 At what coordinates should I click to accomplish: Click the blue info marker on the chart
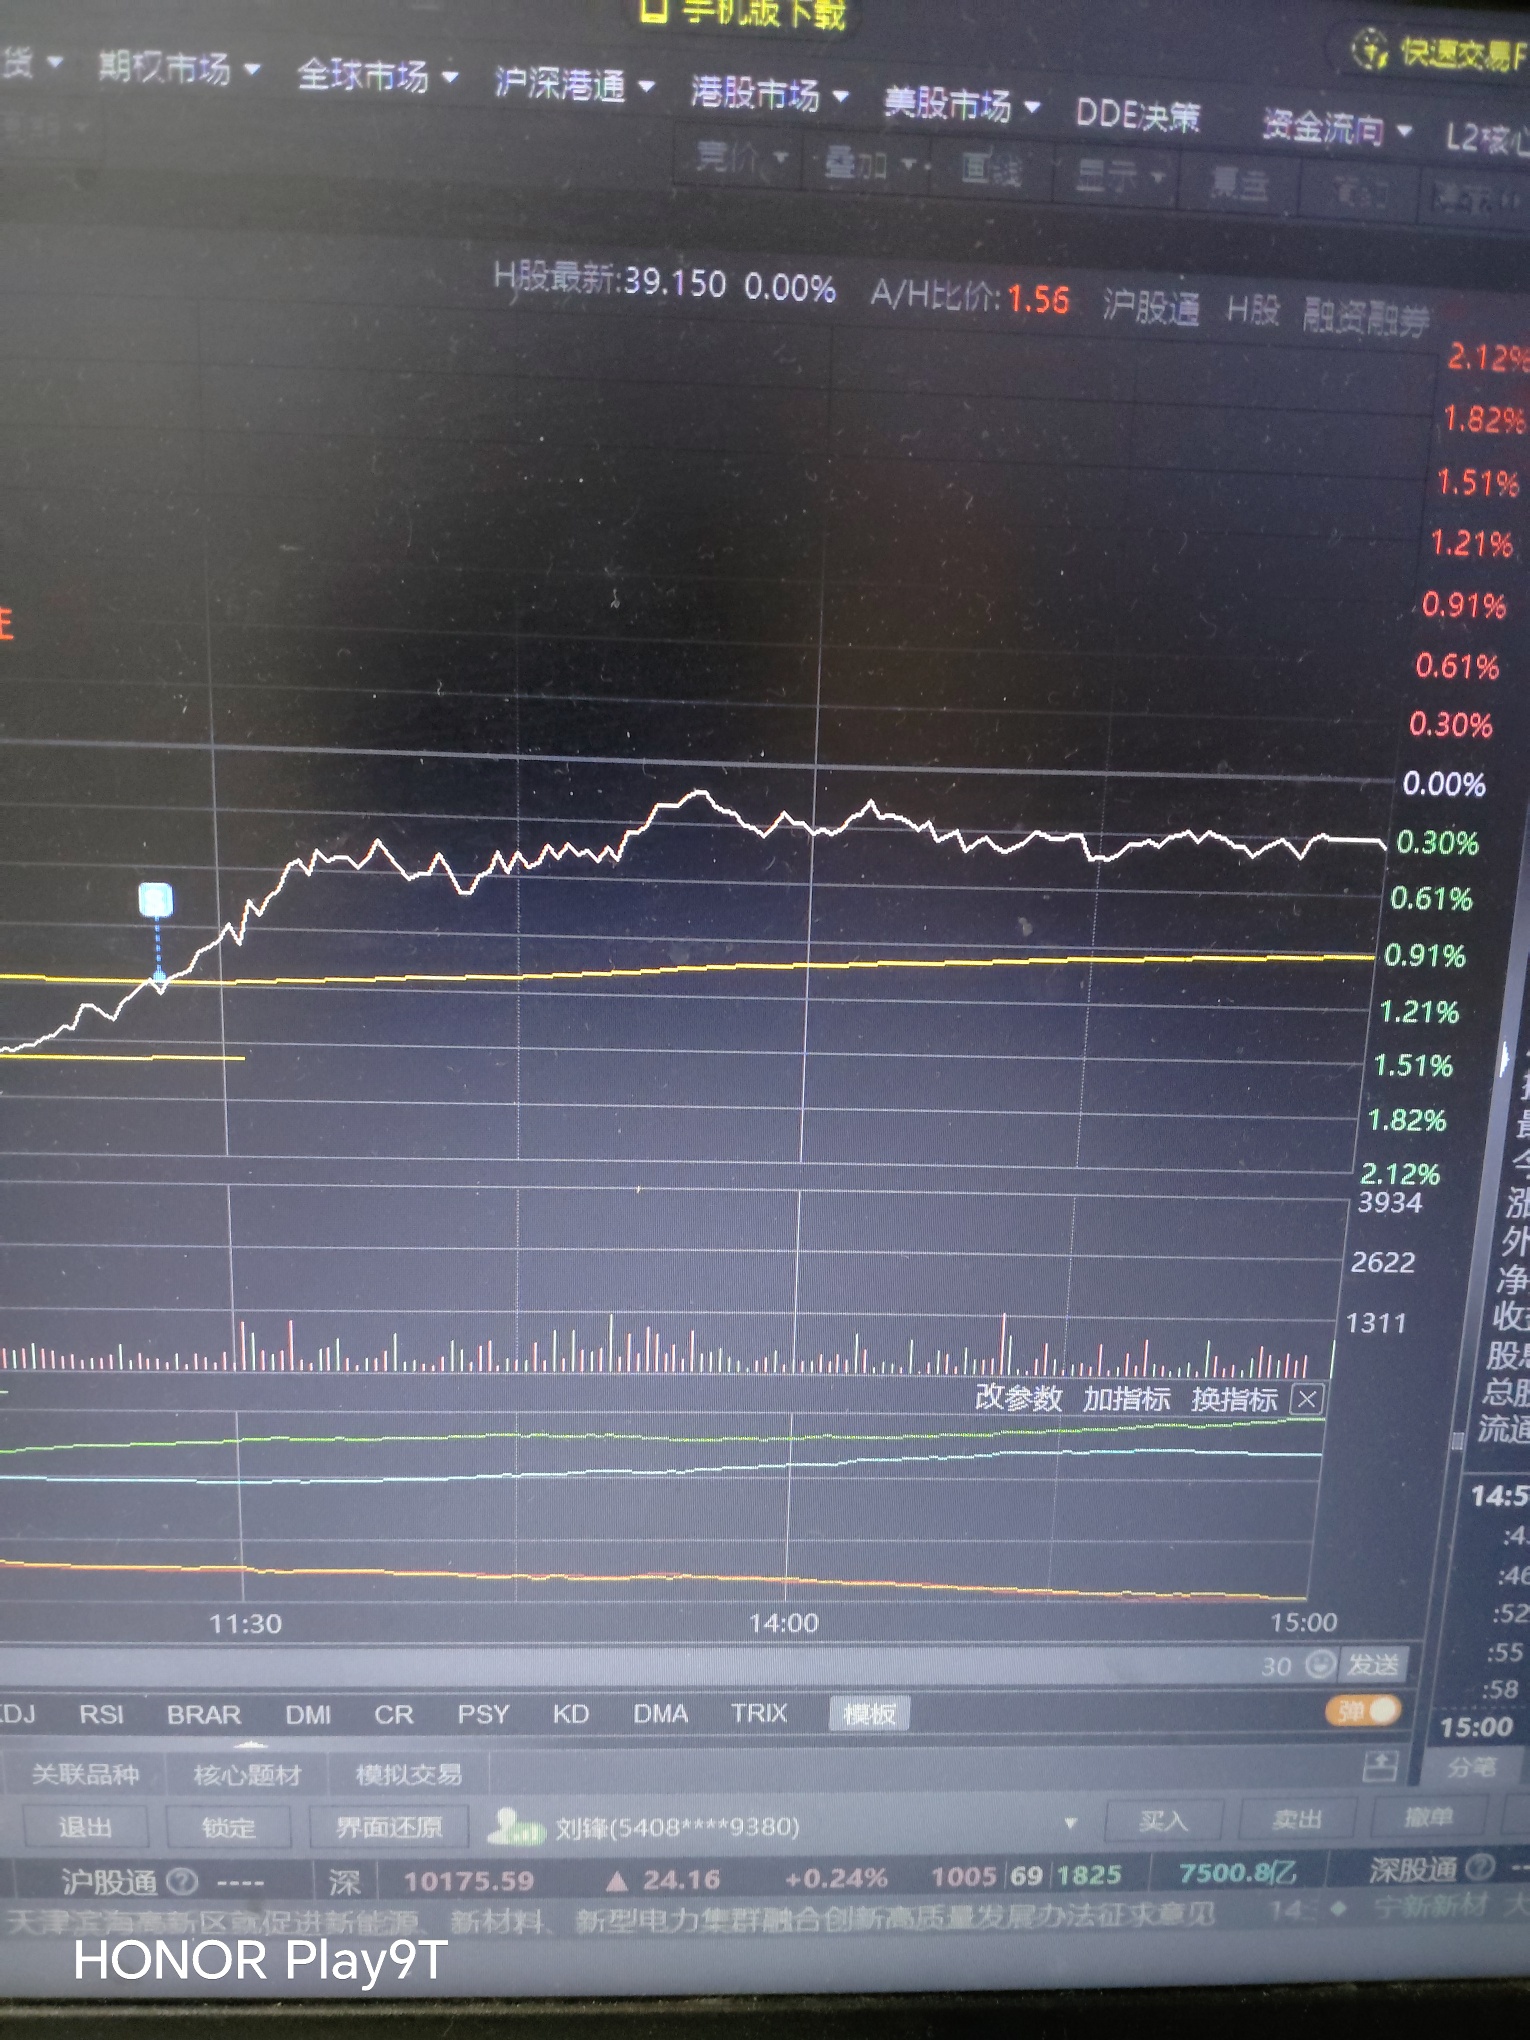[155, 900]
